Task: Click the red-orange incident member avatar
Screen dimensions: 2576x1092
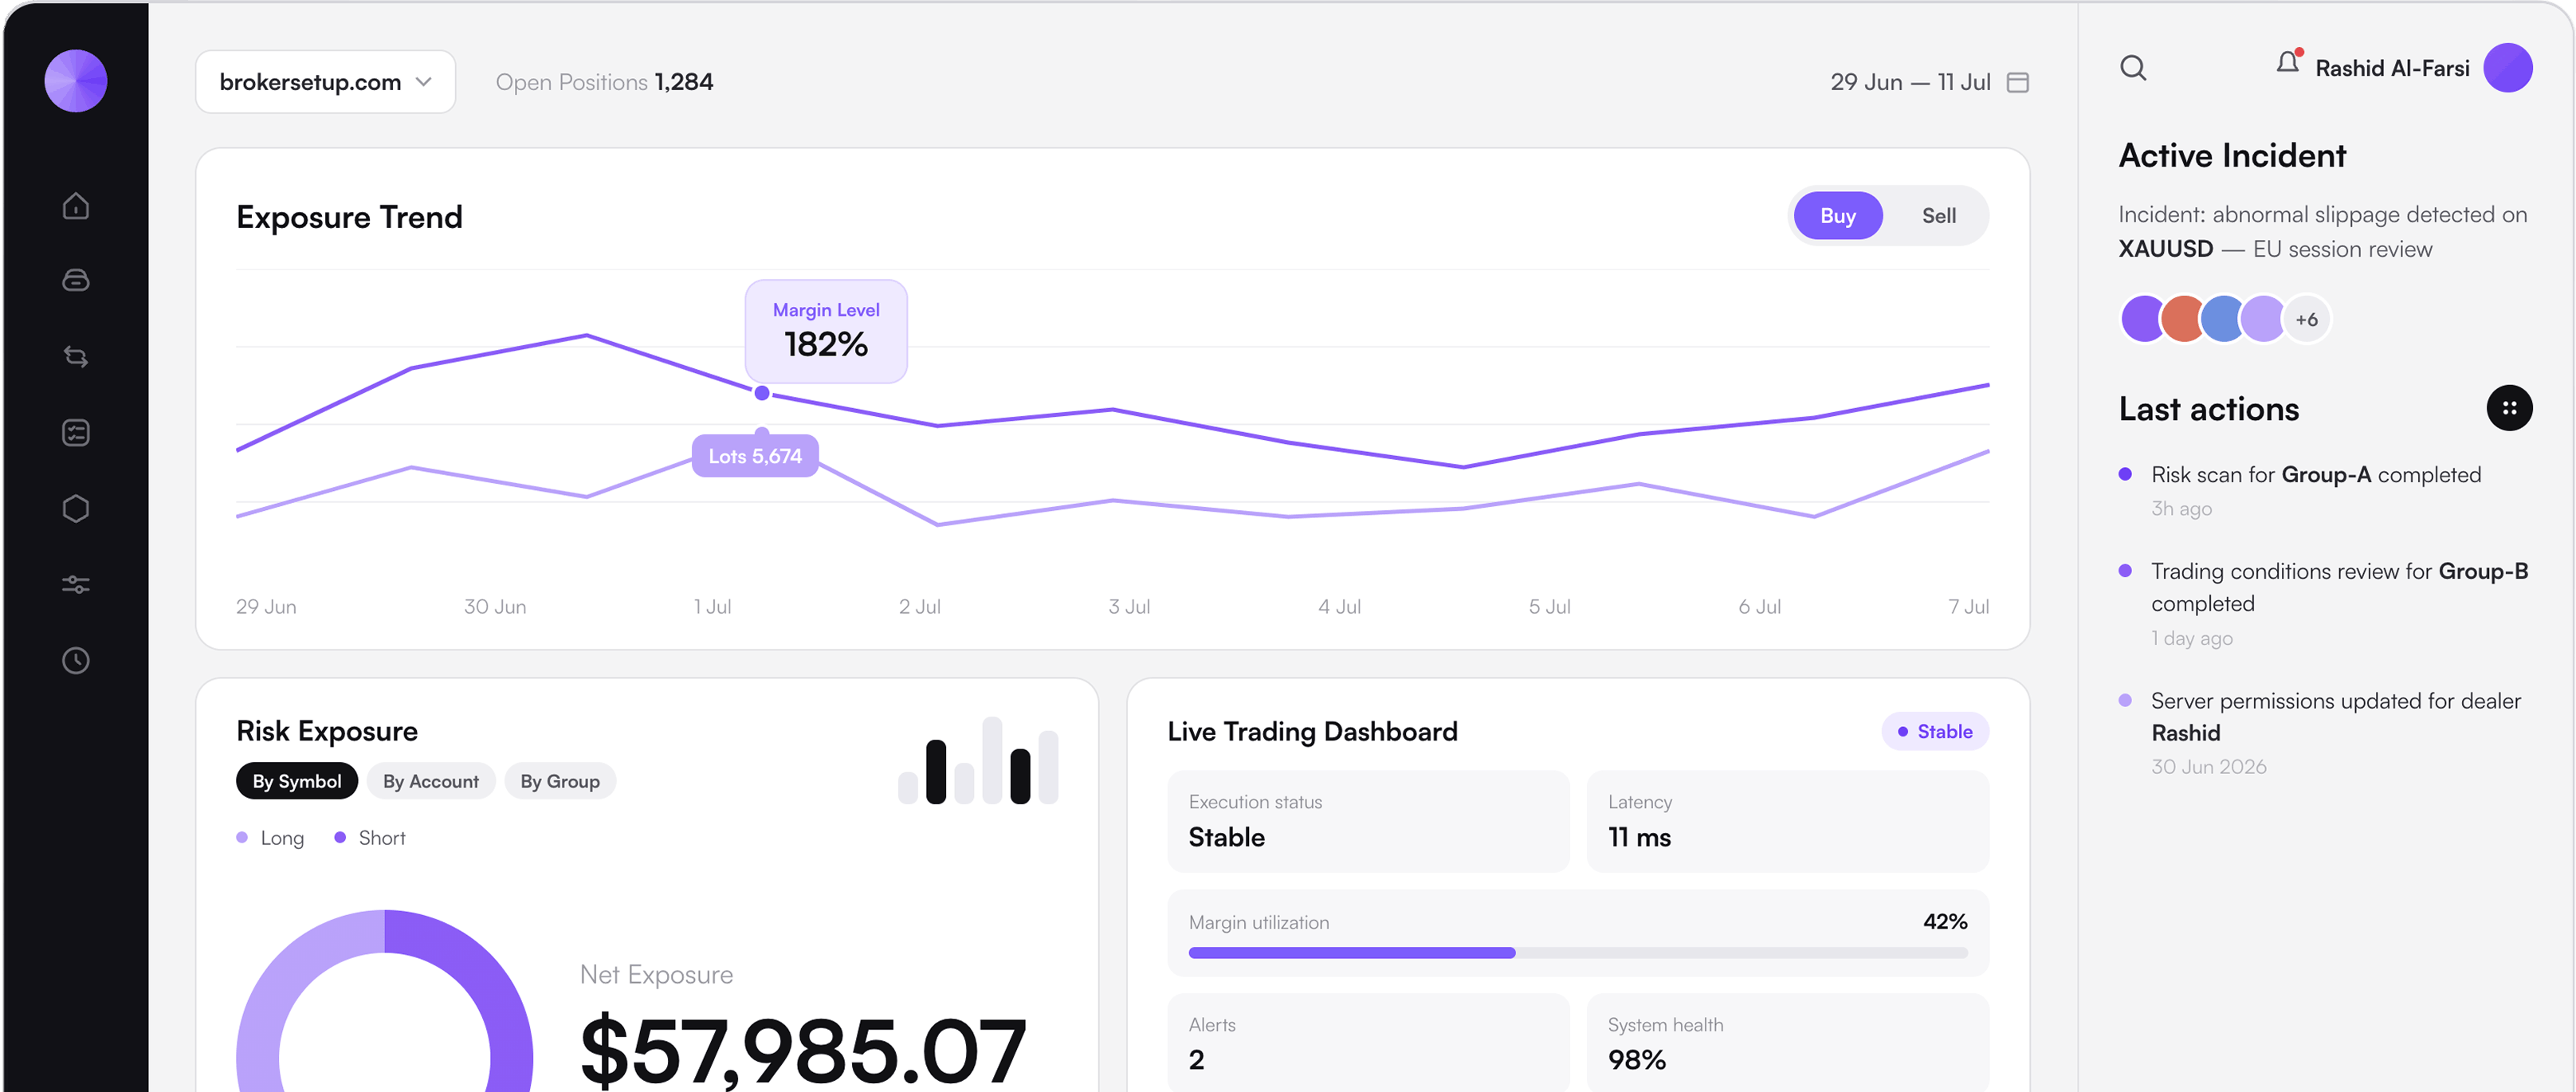Action: pos(2183,320)
